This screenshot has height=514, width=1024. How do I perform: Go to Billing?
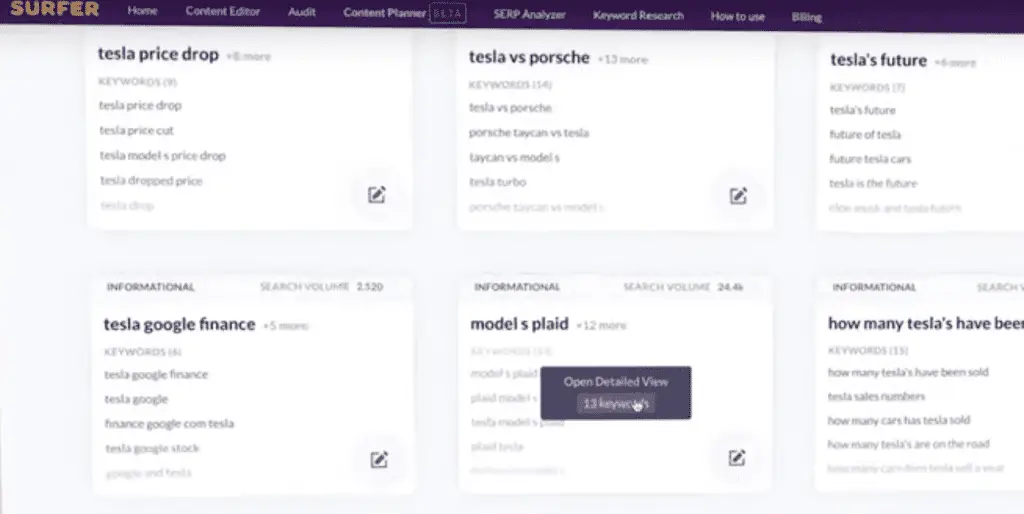tap(806, 17)
